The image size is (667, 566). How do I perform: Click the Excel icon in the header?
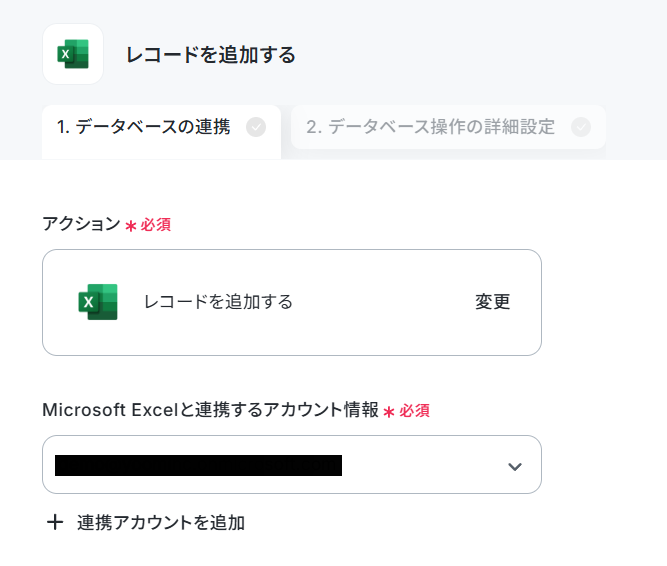73,54
